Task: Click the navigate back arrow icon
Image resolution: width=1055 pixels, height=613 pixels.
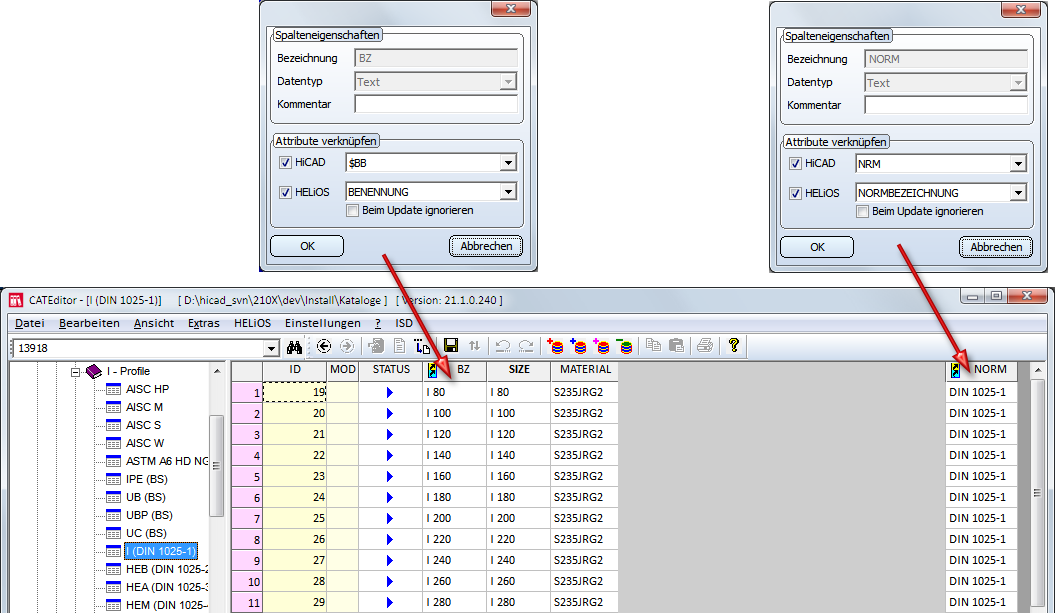Action: 324,347
